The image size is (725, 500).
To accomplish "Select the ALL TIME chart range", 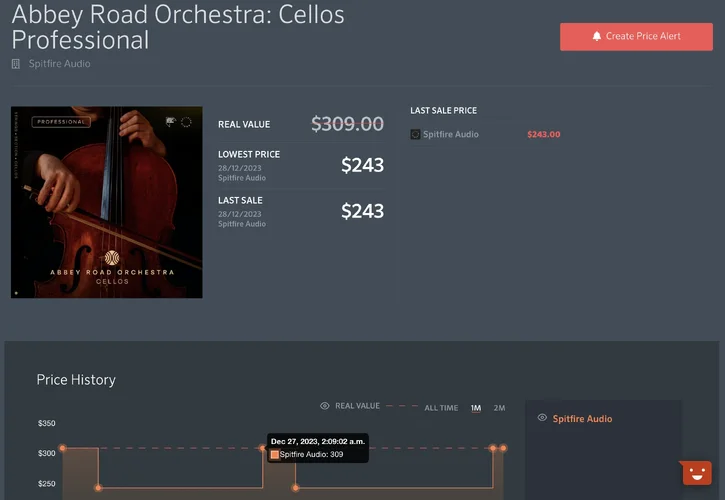I will 441,408.
